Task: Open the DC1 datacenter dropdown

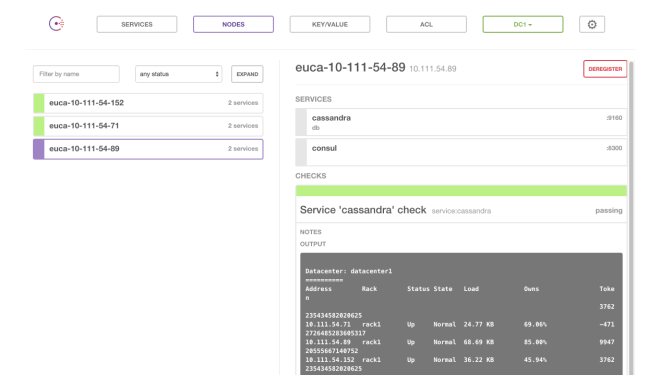Action: (523, 24)
